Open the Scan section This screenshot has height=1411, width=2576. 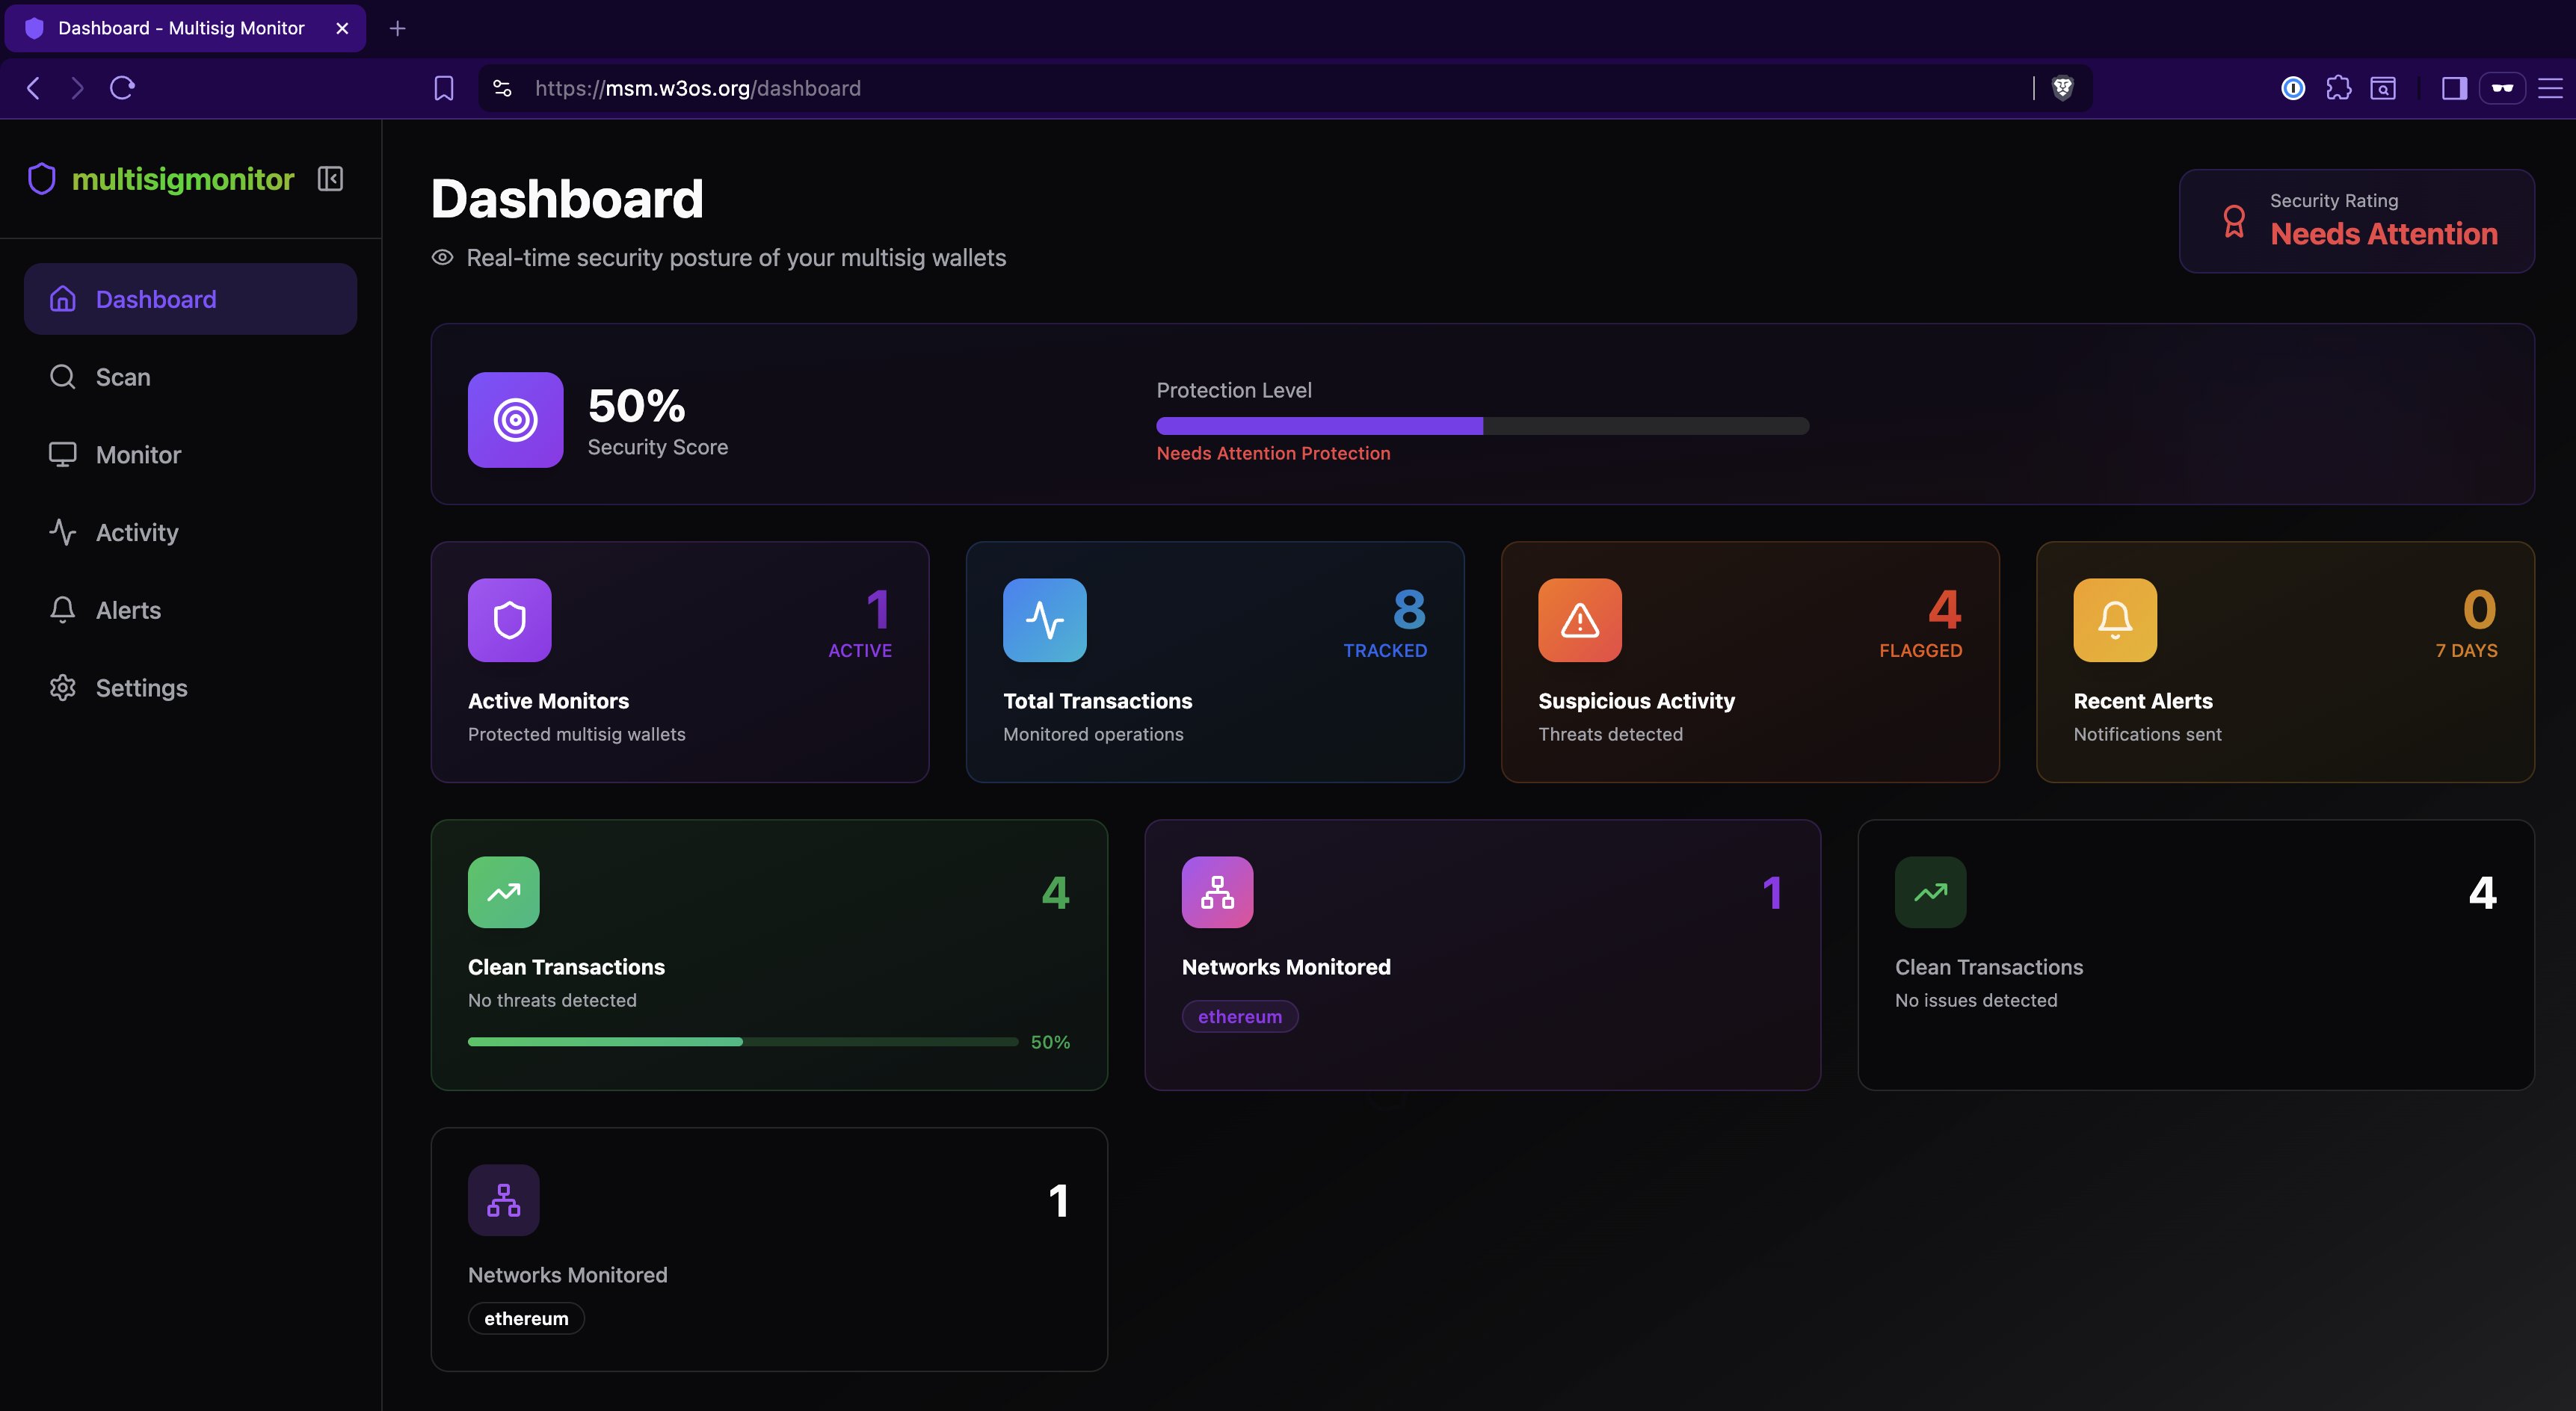[x=123, y=377]
